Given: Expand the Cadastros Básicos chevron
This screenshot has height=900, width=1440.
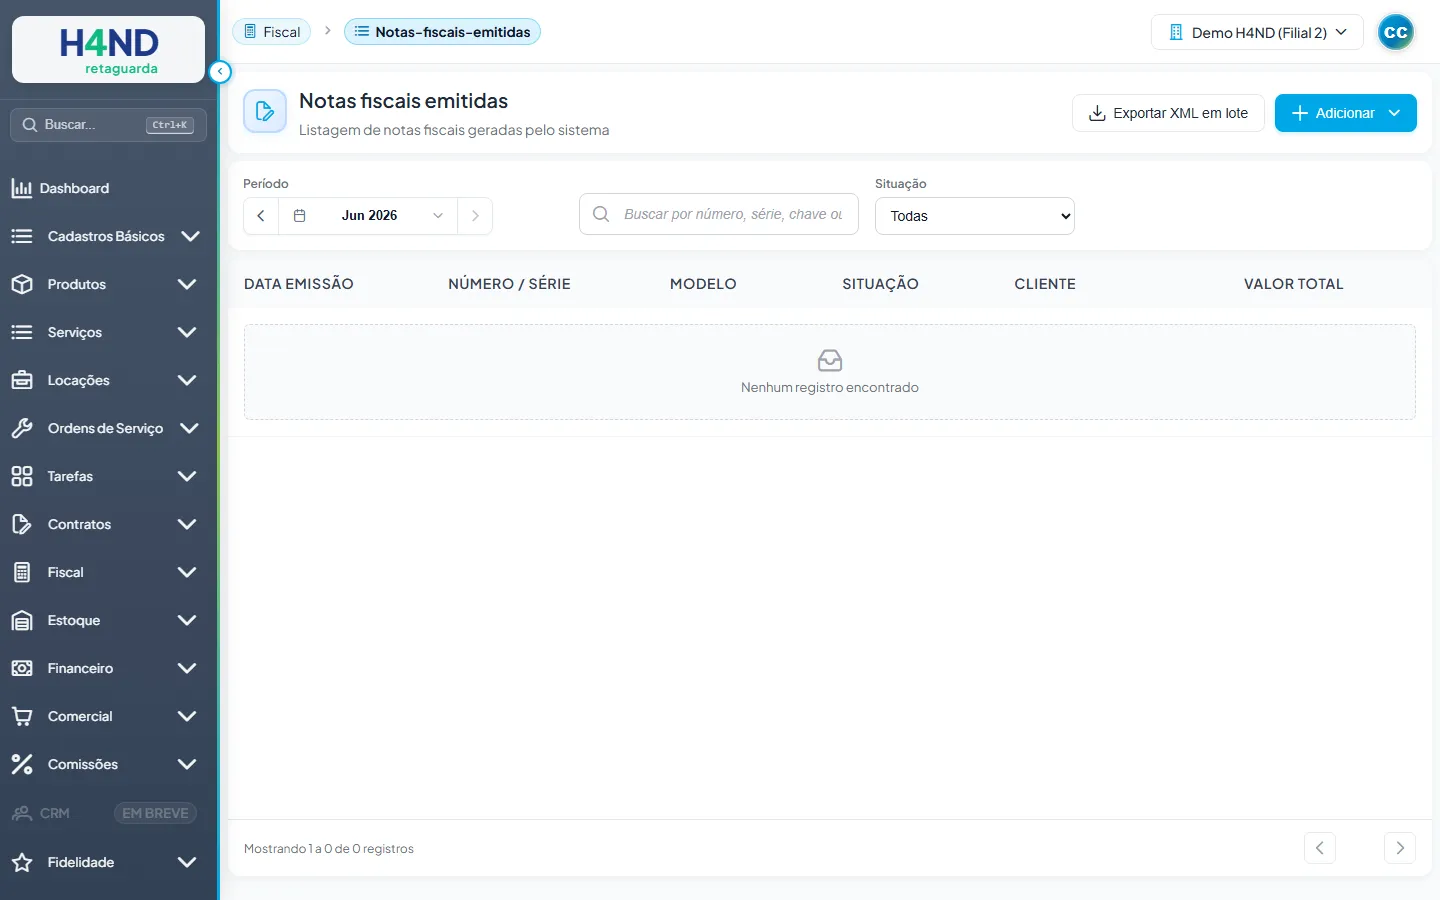Looking at the screenshot, I should click(190, 236).
